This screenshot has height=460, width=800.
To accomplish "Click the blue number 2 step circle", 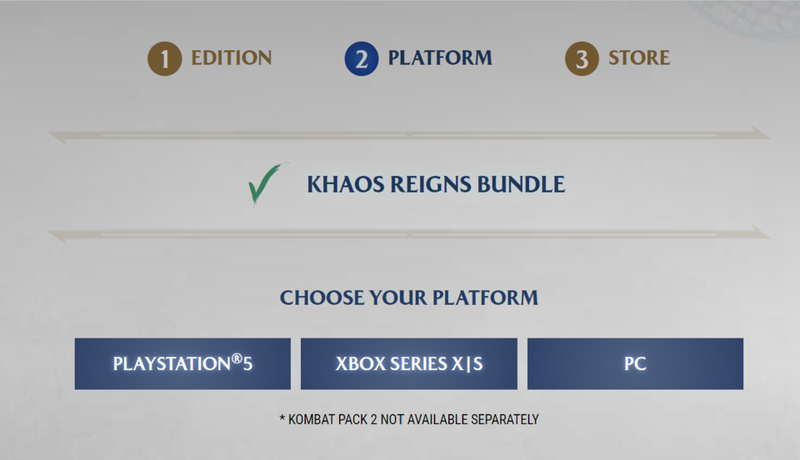I will 360,58.
